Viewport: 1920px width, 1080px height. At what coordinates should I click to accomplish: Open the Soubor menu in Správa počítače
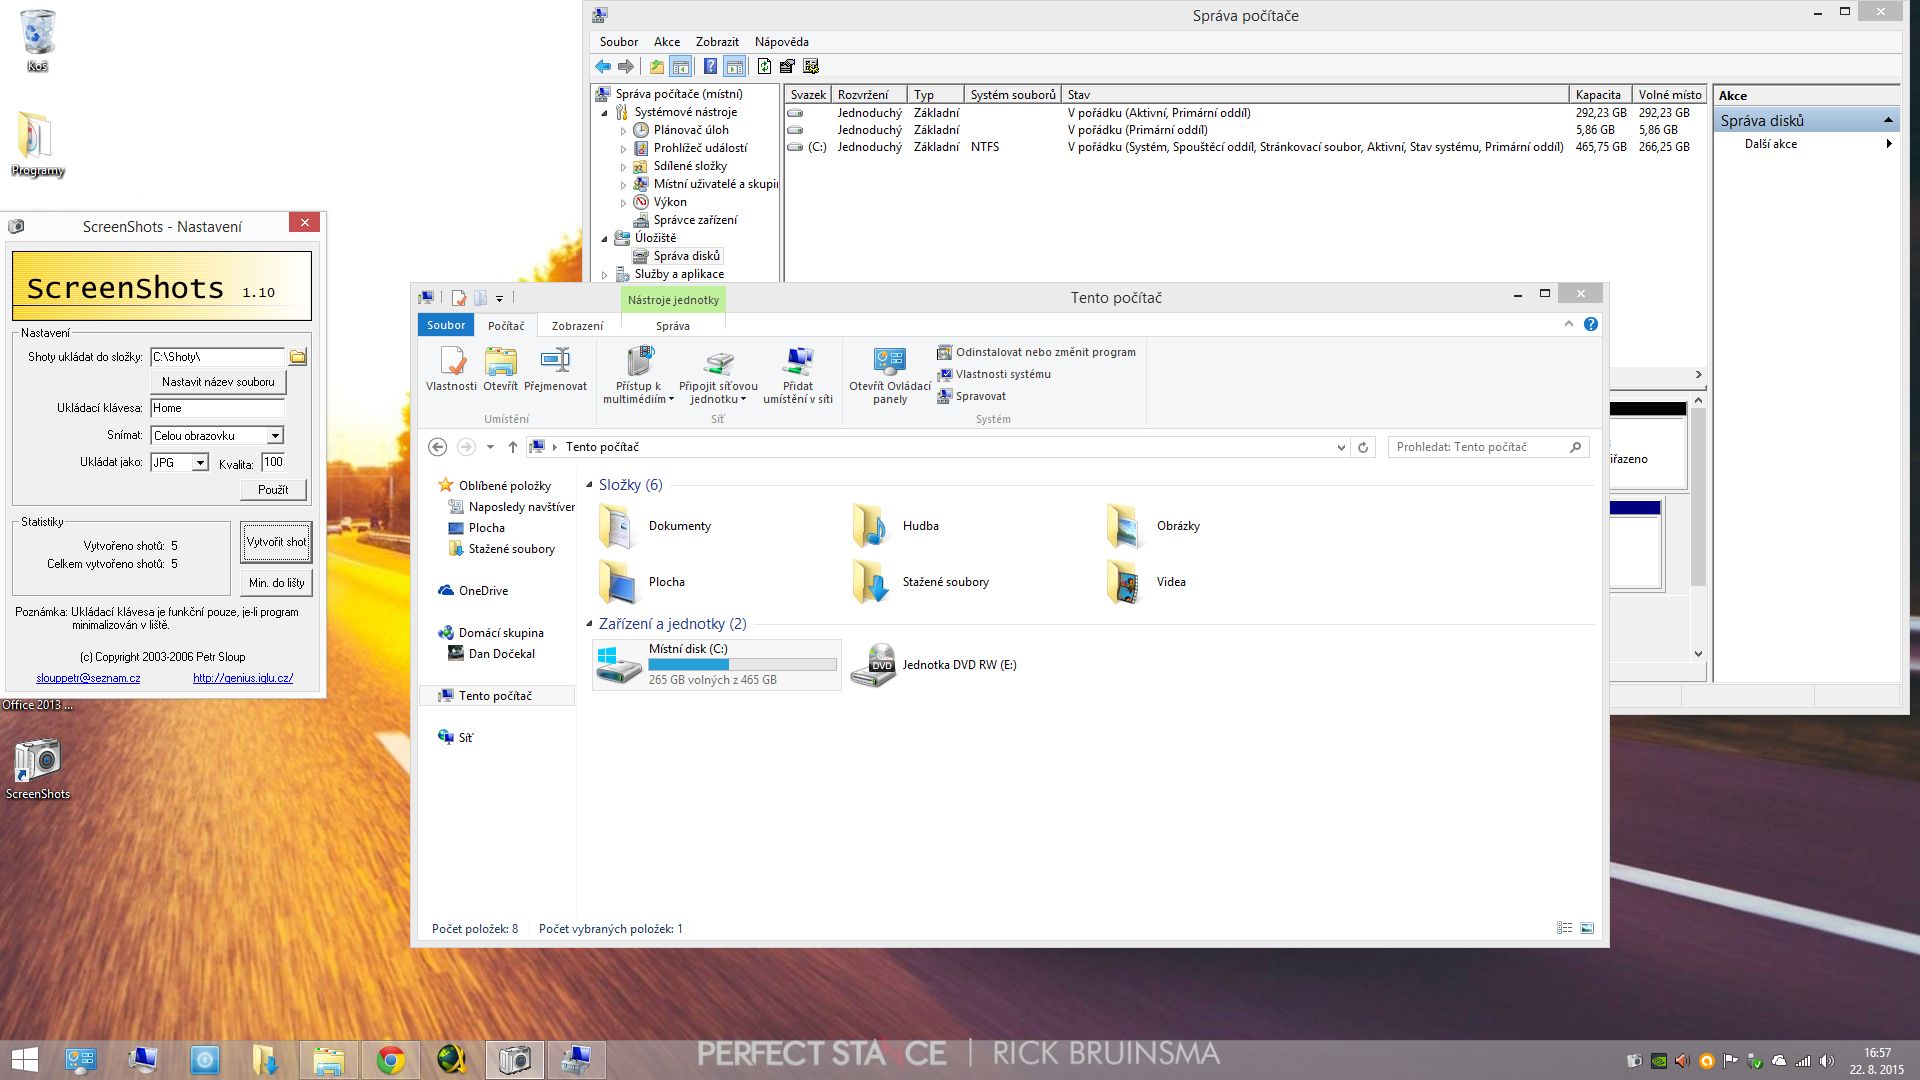coord(619,42)
